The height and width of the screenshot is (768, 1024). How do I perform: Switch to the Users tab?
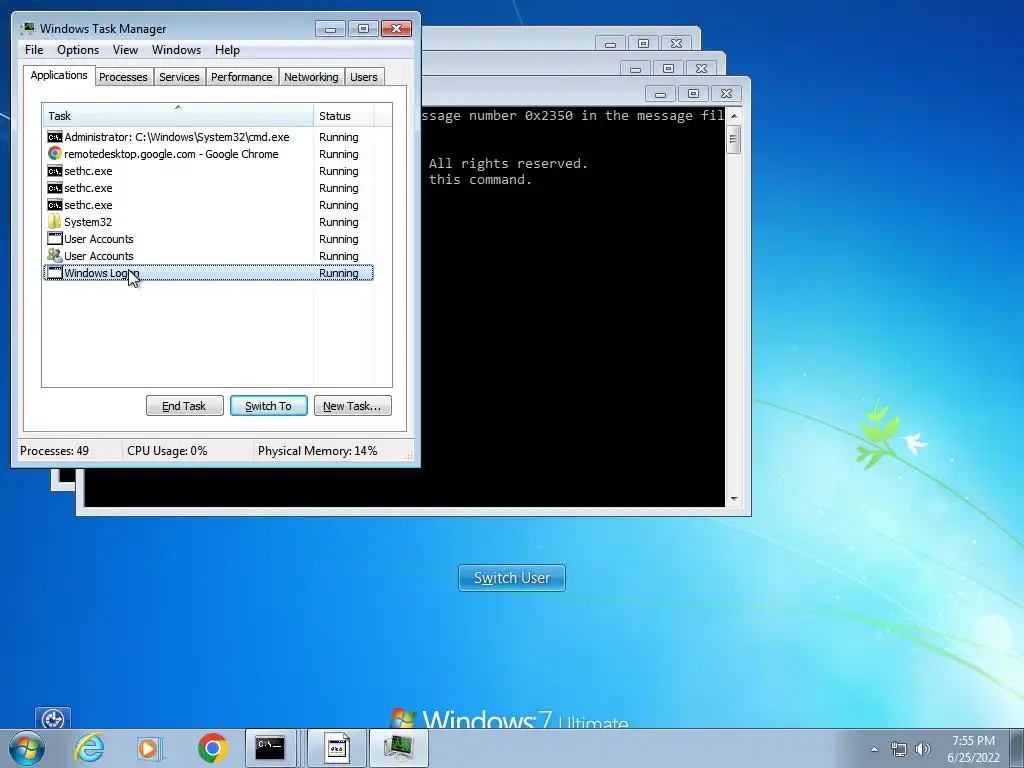364,77
